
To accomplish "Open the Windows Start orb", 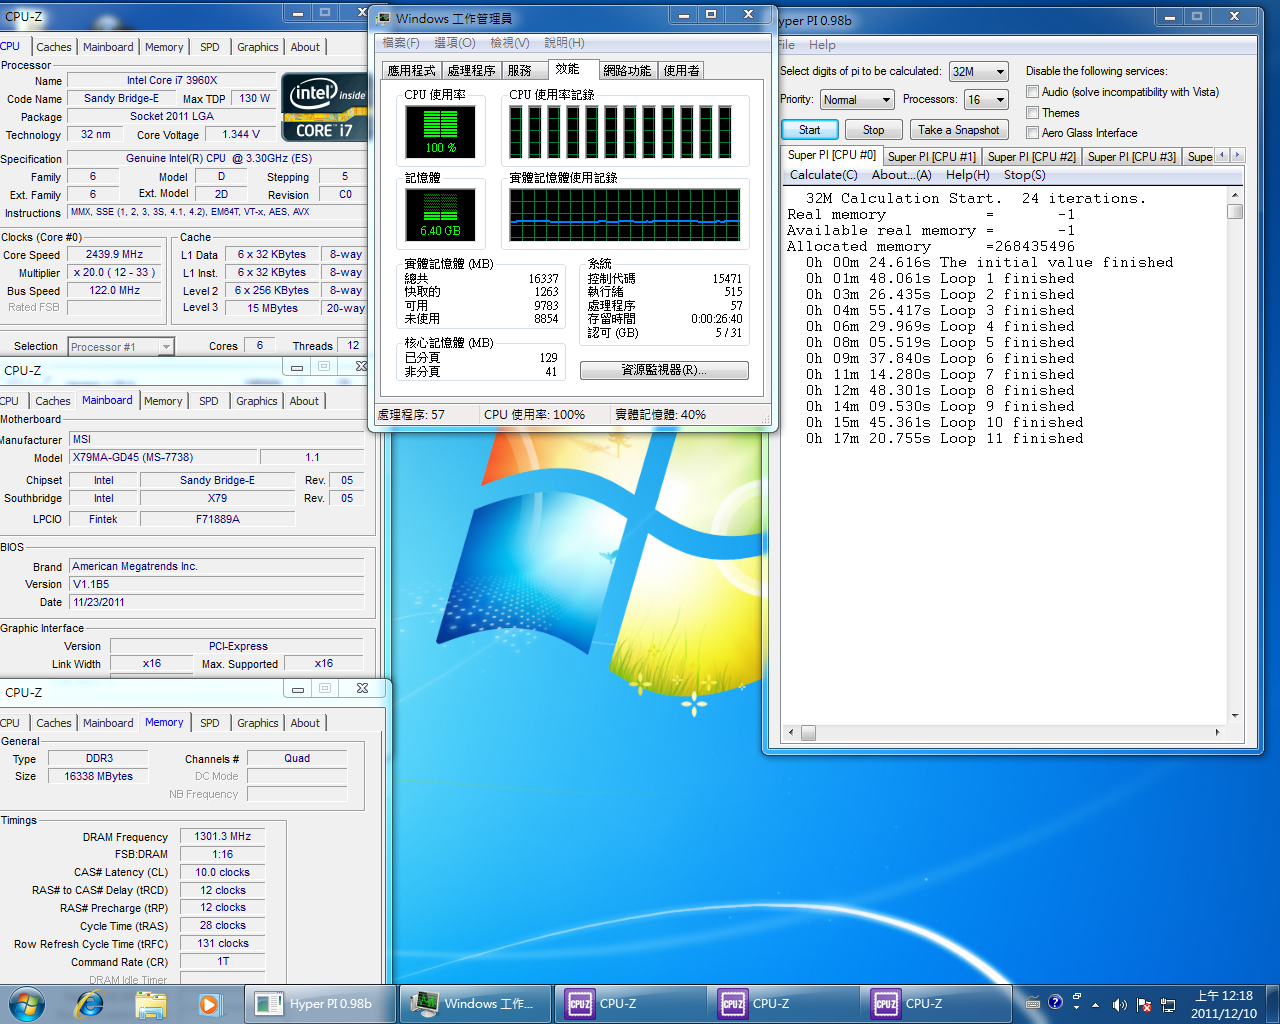I will (x=26, y=1004).
